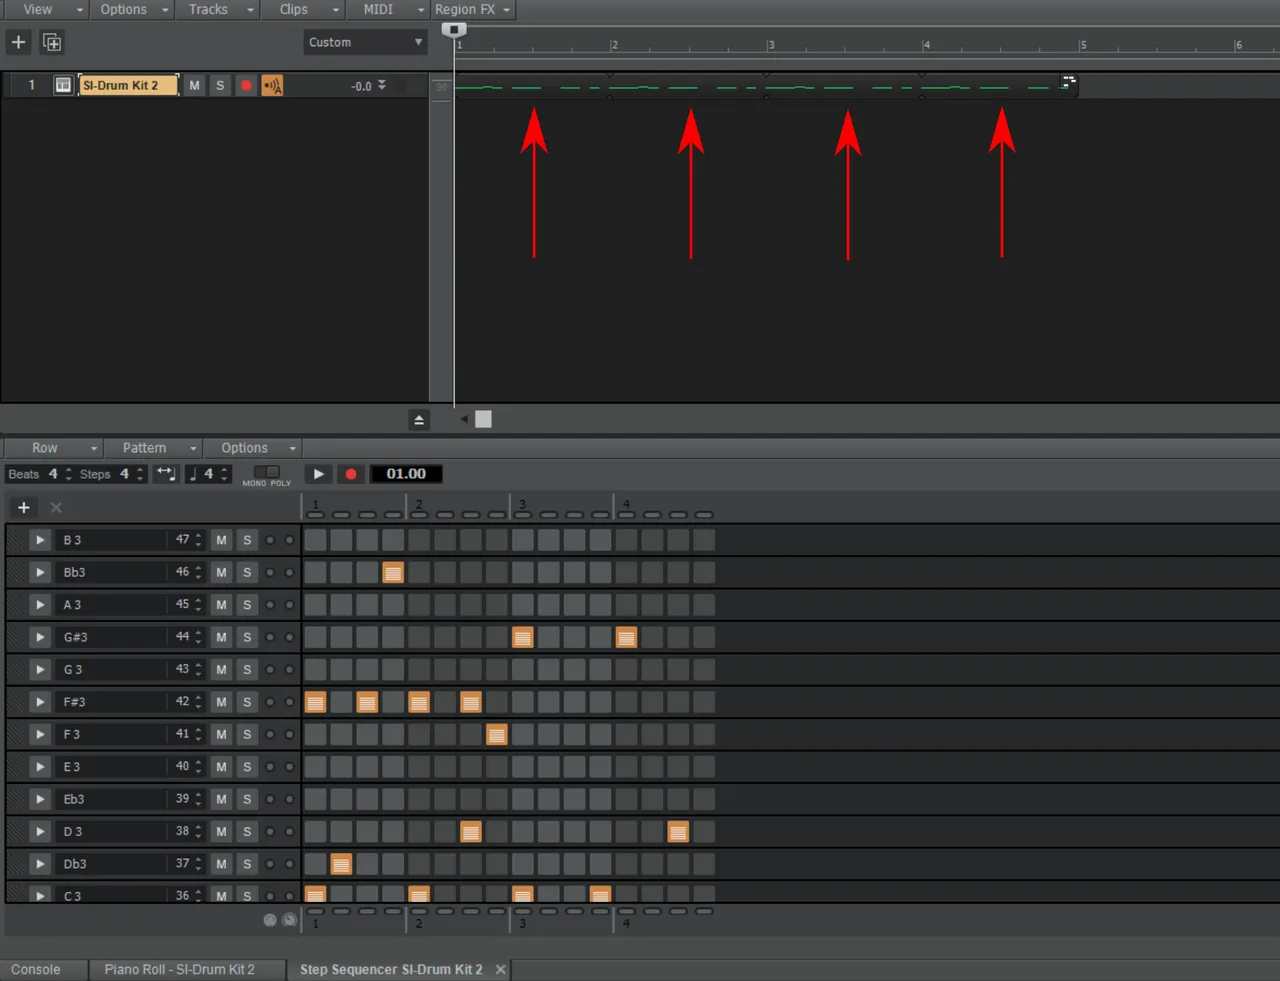Adjust the Steps per beat stepper

pos(140,474)
